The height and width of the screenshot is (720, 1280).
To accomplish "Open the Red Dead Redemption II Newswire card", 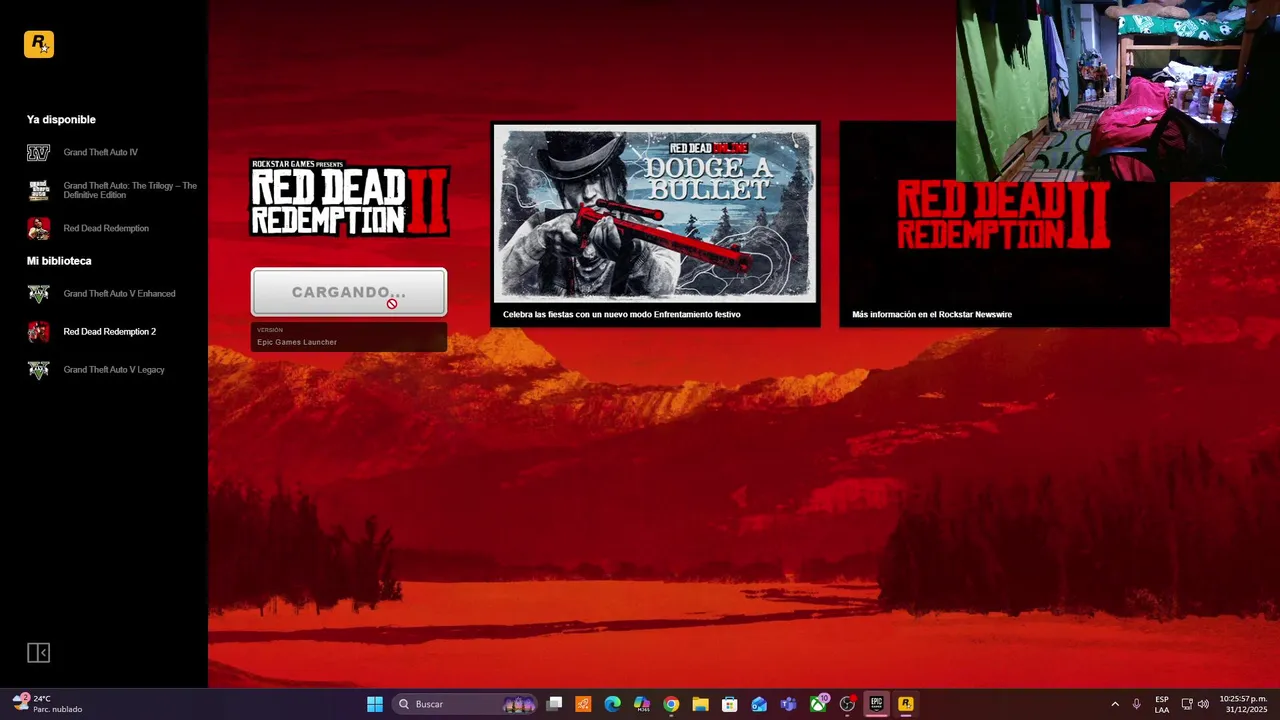I will point(1004,225).
